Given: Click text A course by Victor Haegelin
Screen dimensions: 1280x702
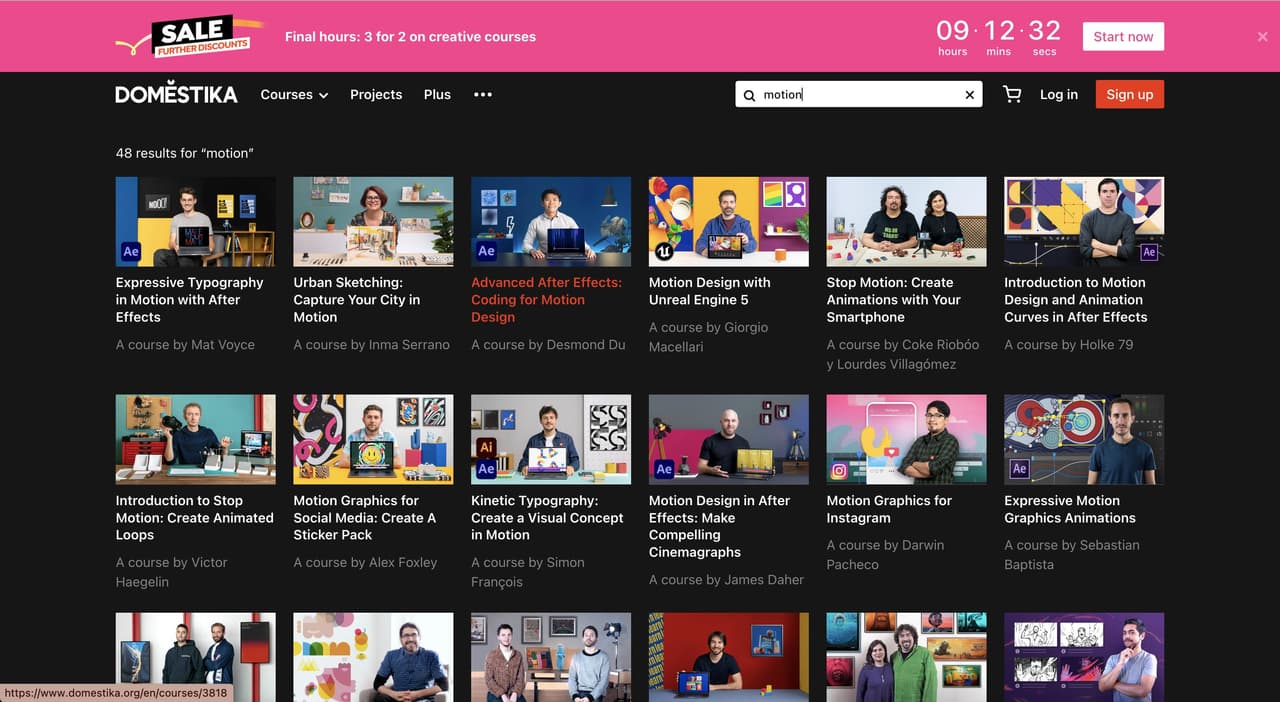Looking at the screenshot, I should tap(172, 572).
